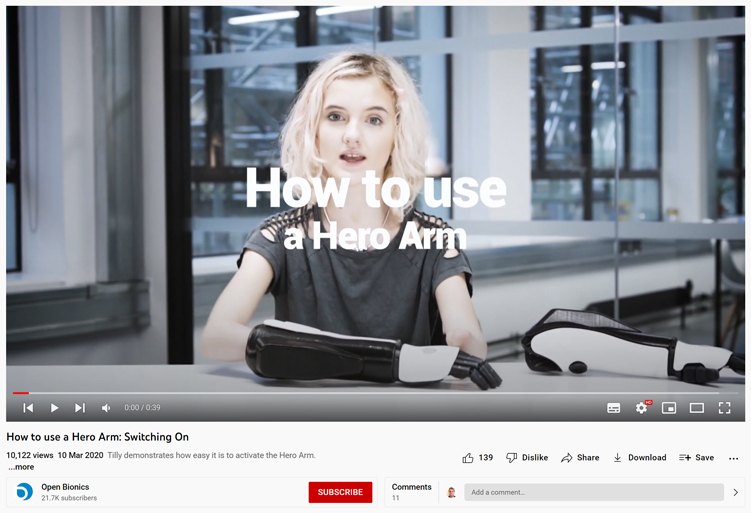The image size is (751, 513).
Task: Like the video with thumbs up
Action: click(478, 457)
